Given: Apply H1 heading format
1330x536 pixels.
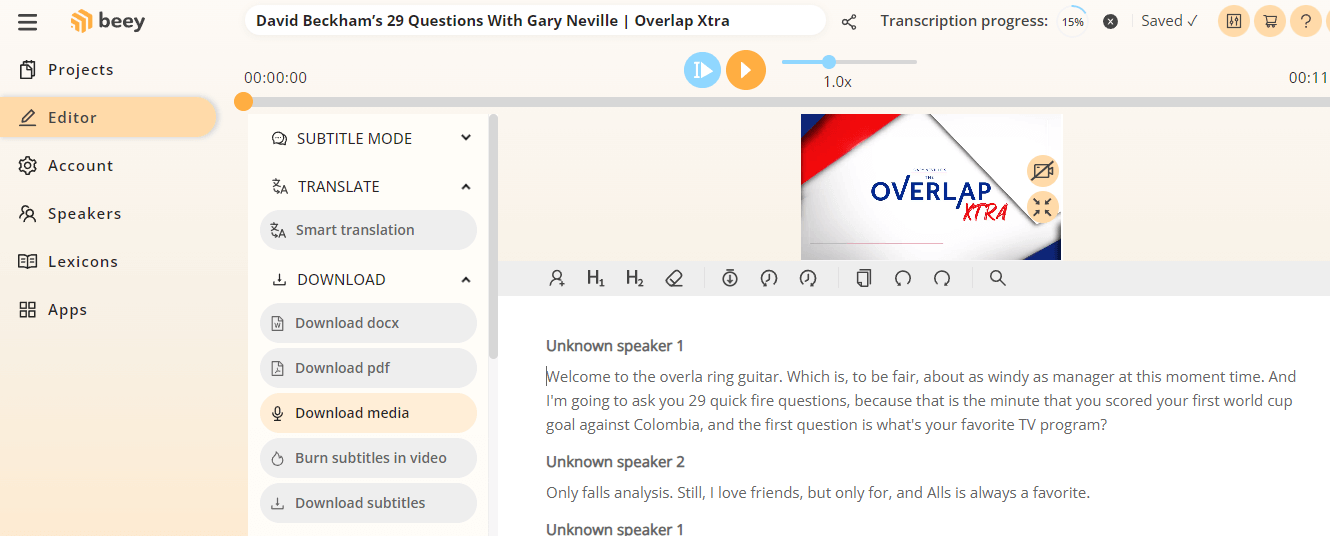Looking at the screenshot, I should tap(596, 279).
